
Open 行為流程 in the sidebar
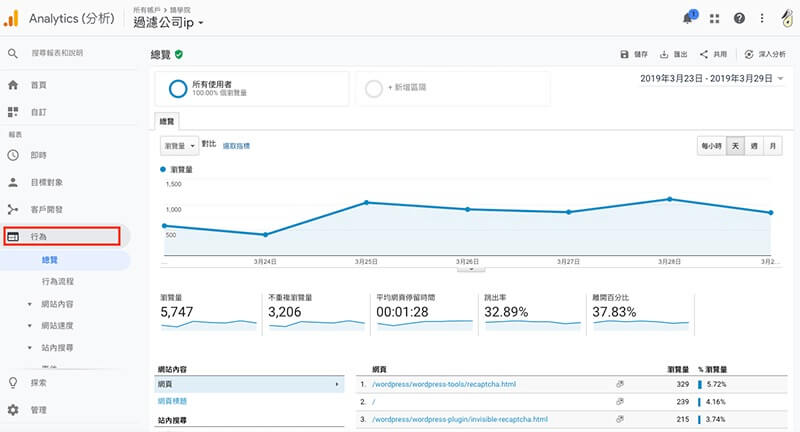click(x=57, y=282)
